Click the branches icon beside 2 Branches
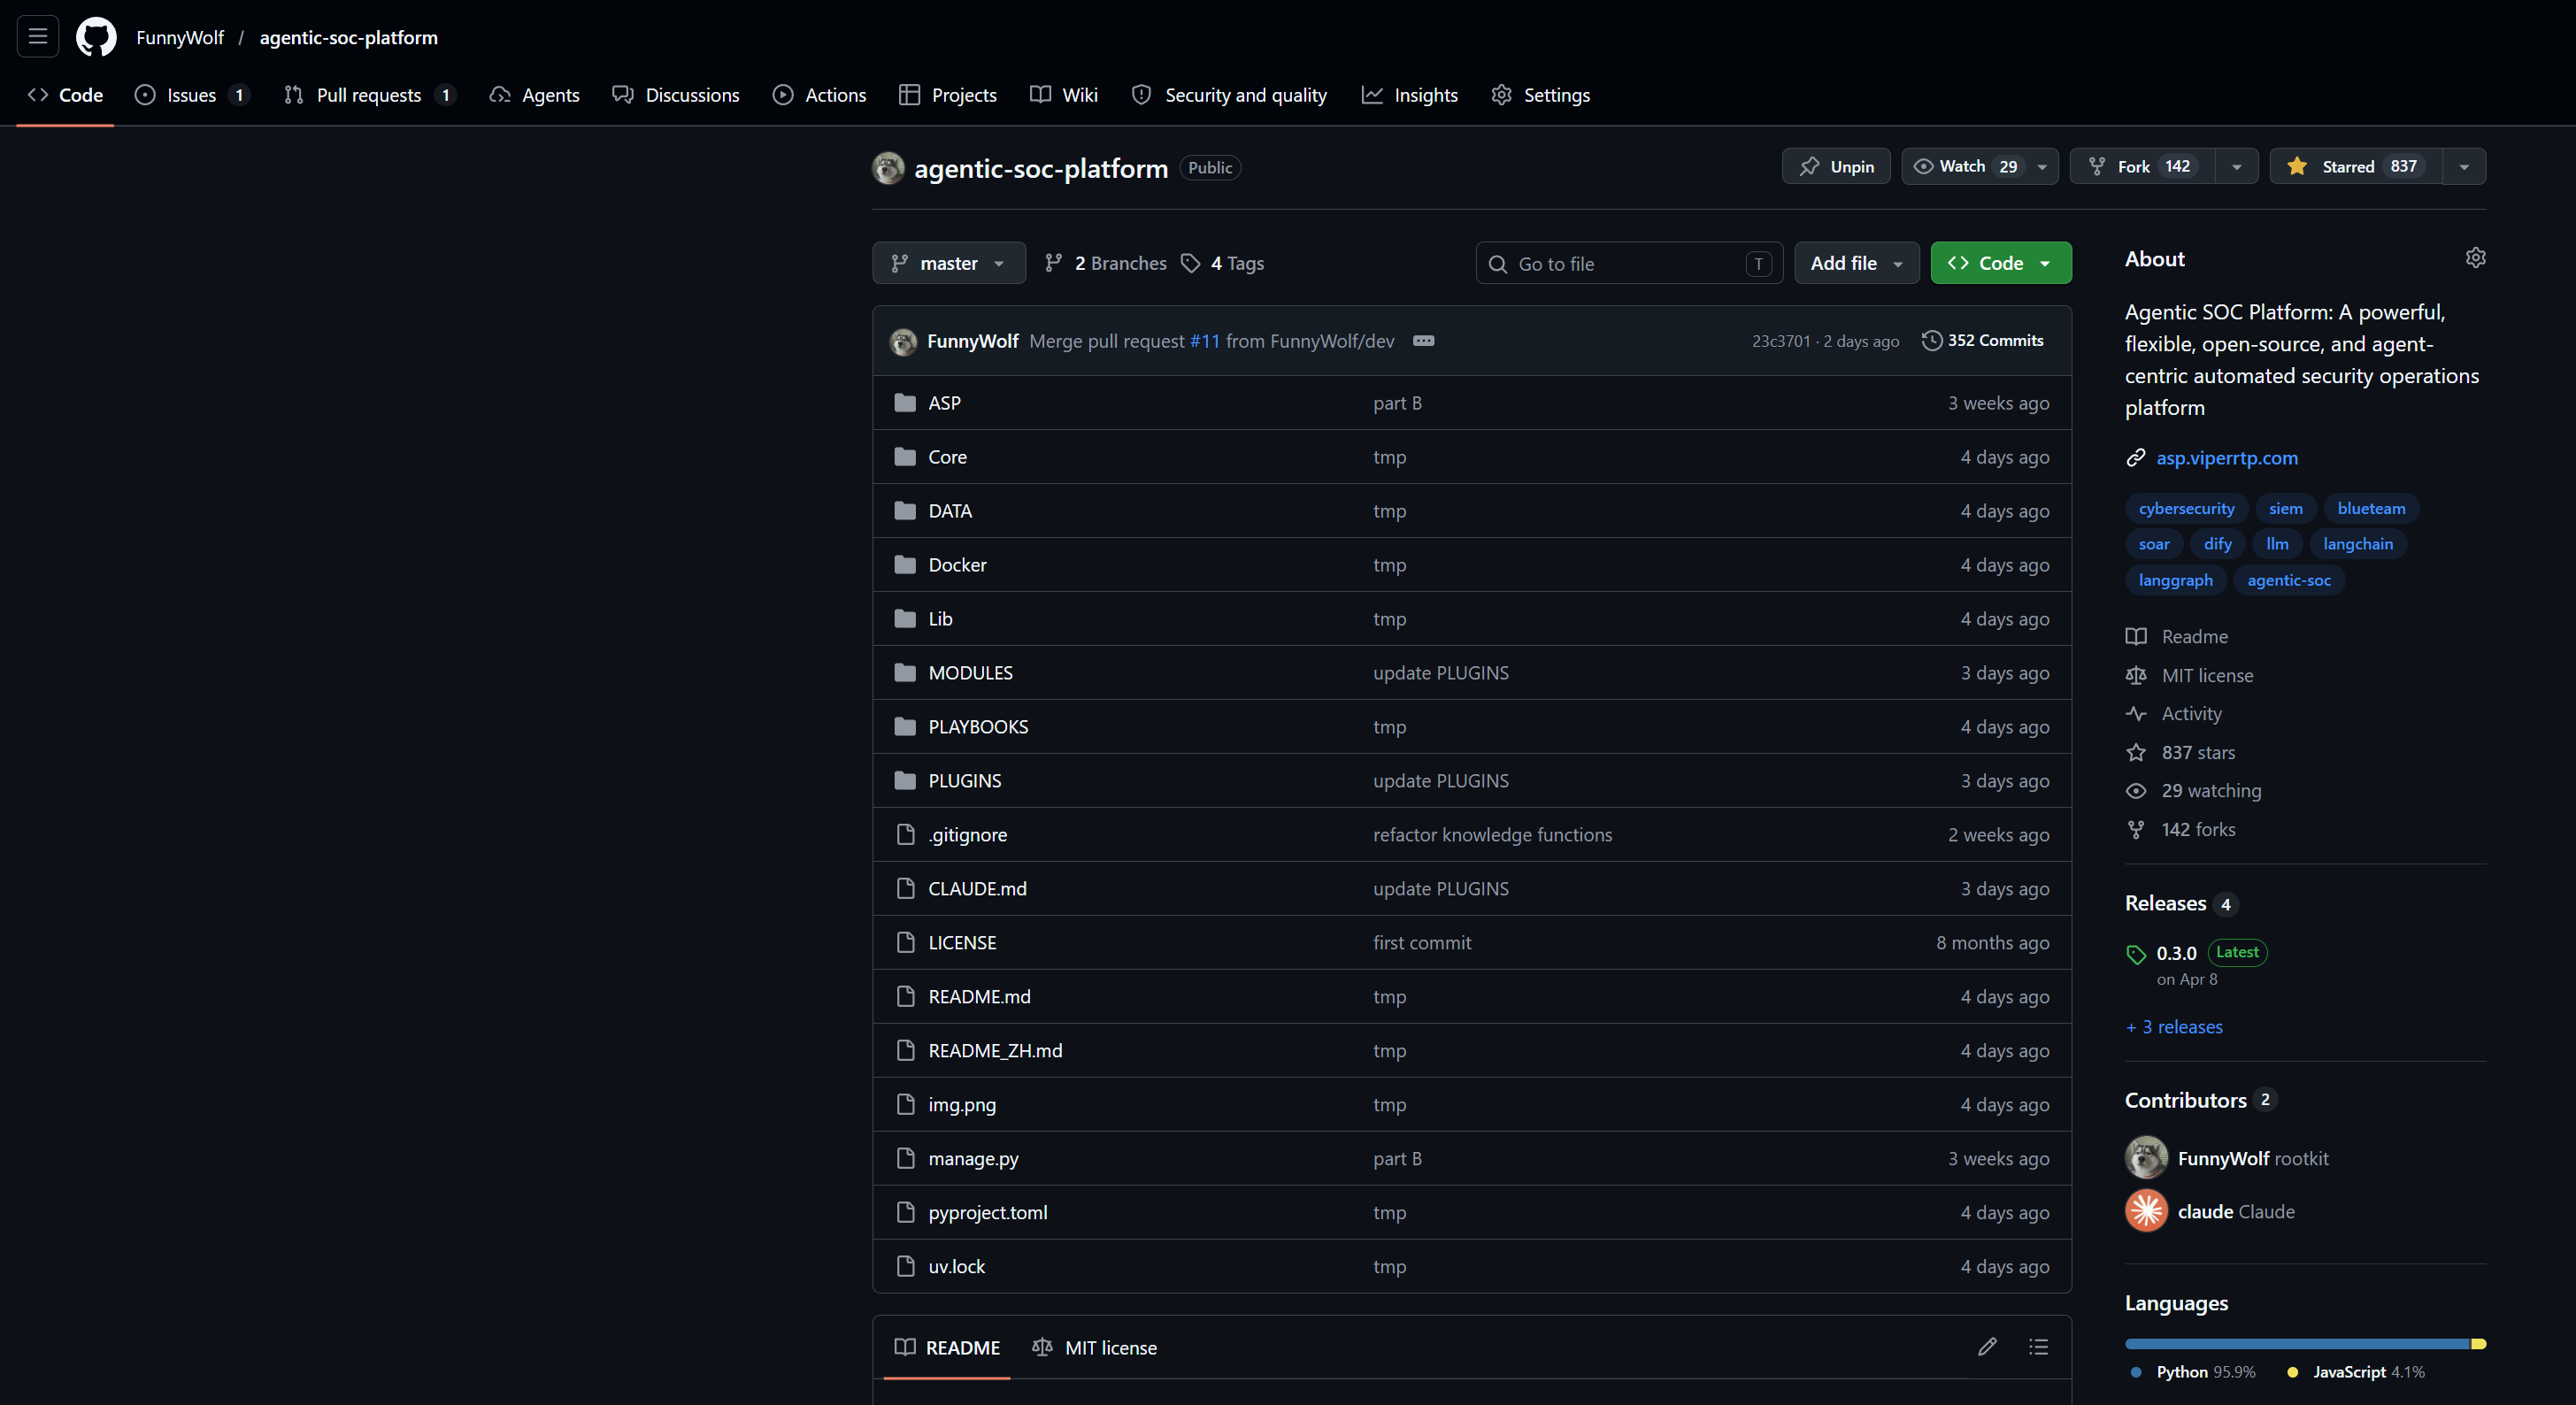Image resolution: width=2576 pixels, height=1405 pixels. (x=1053, y=263)
